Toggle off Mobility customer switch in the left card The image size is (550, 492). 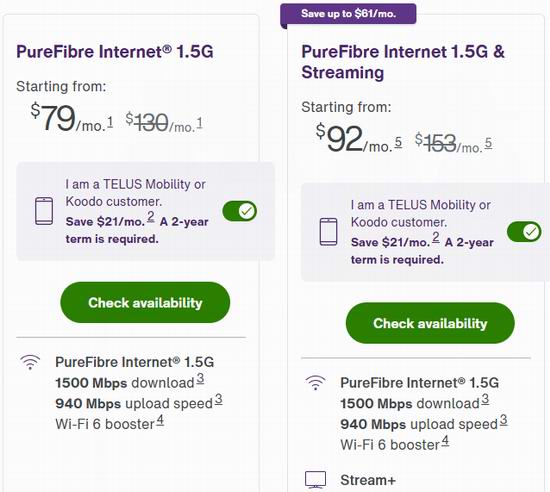(240, 211)
